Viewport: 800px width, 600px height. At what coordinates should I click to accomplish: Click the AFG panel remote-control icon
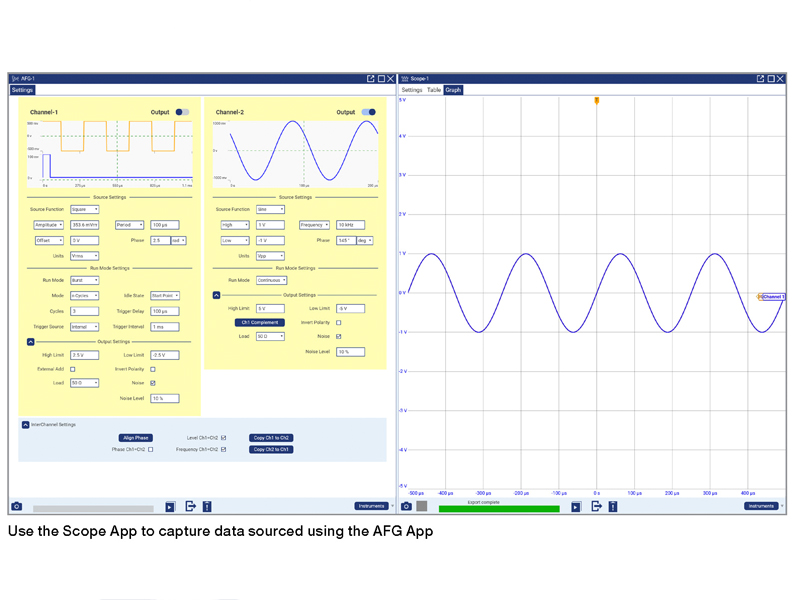coord(207,507)
